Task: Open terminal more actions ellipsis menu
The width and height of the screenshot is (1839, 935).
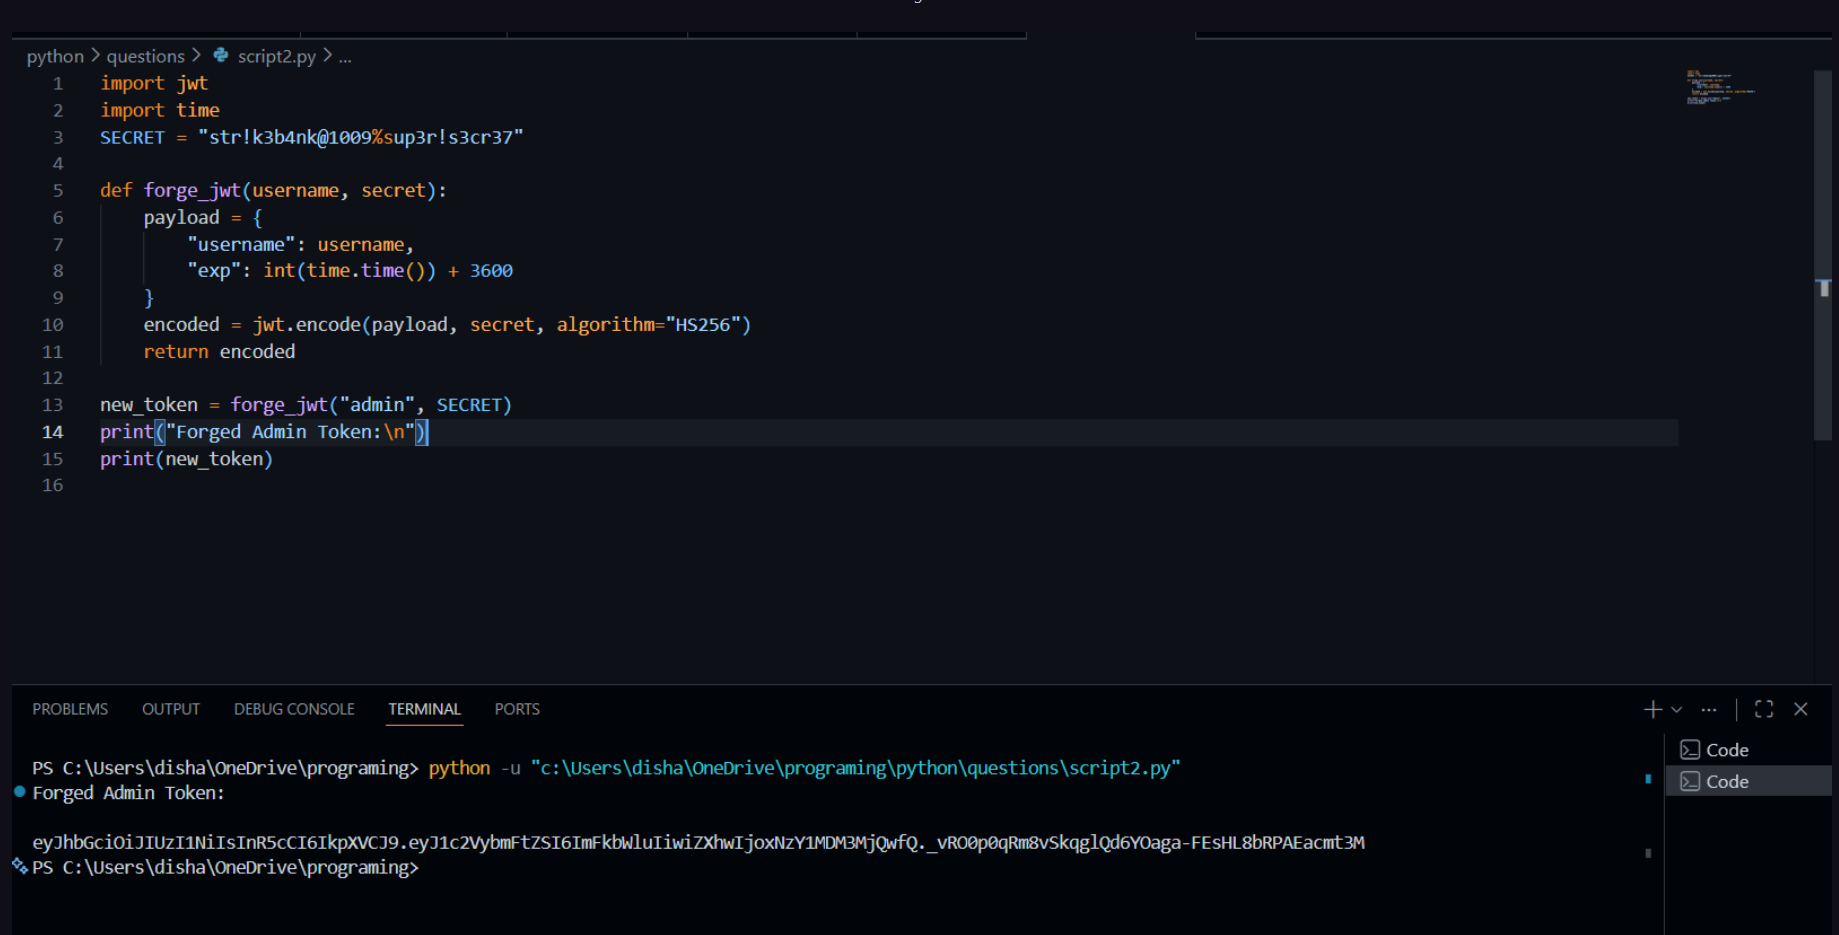Action: (x=1709, y=709)
